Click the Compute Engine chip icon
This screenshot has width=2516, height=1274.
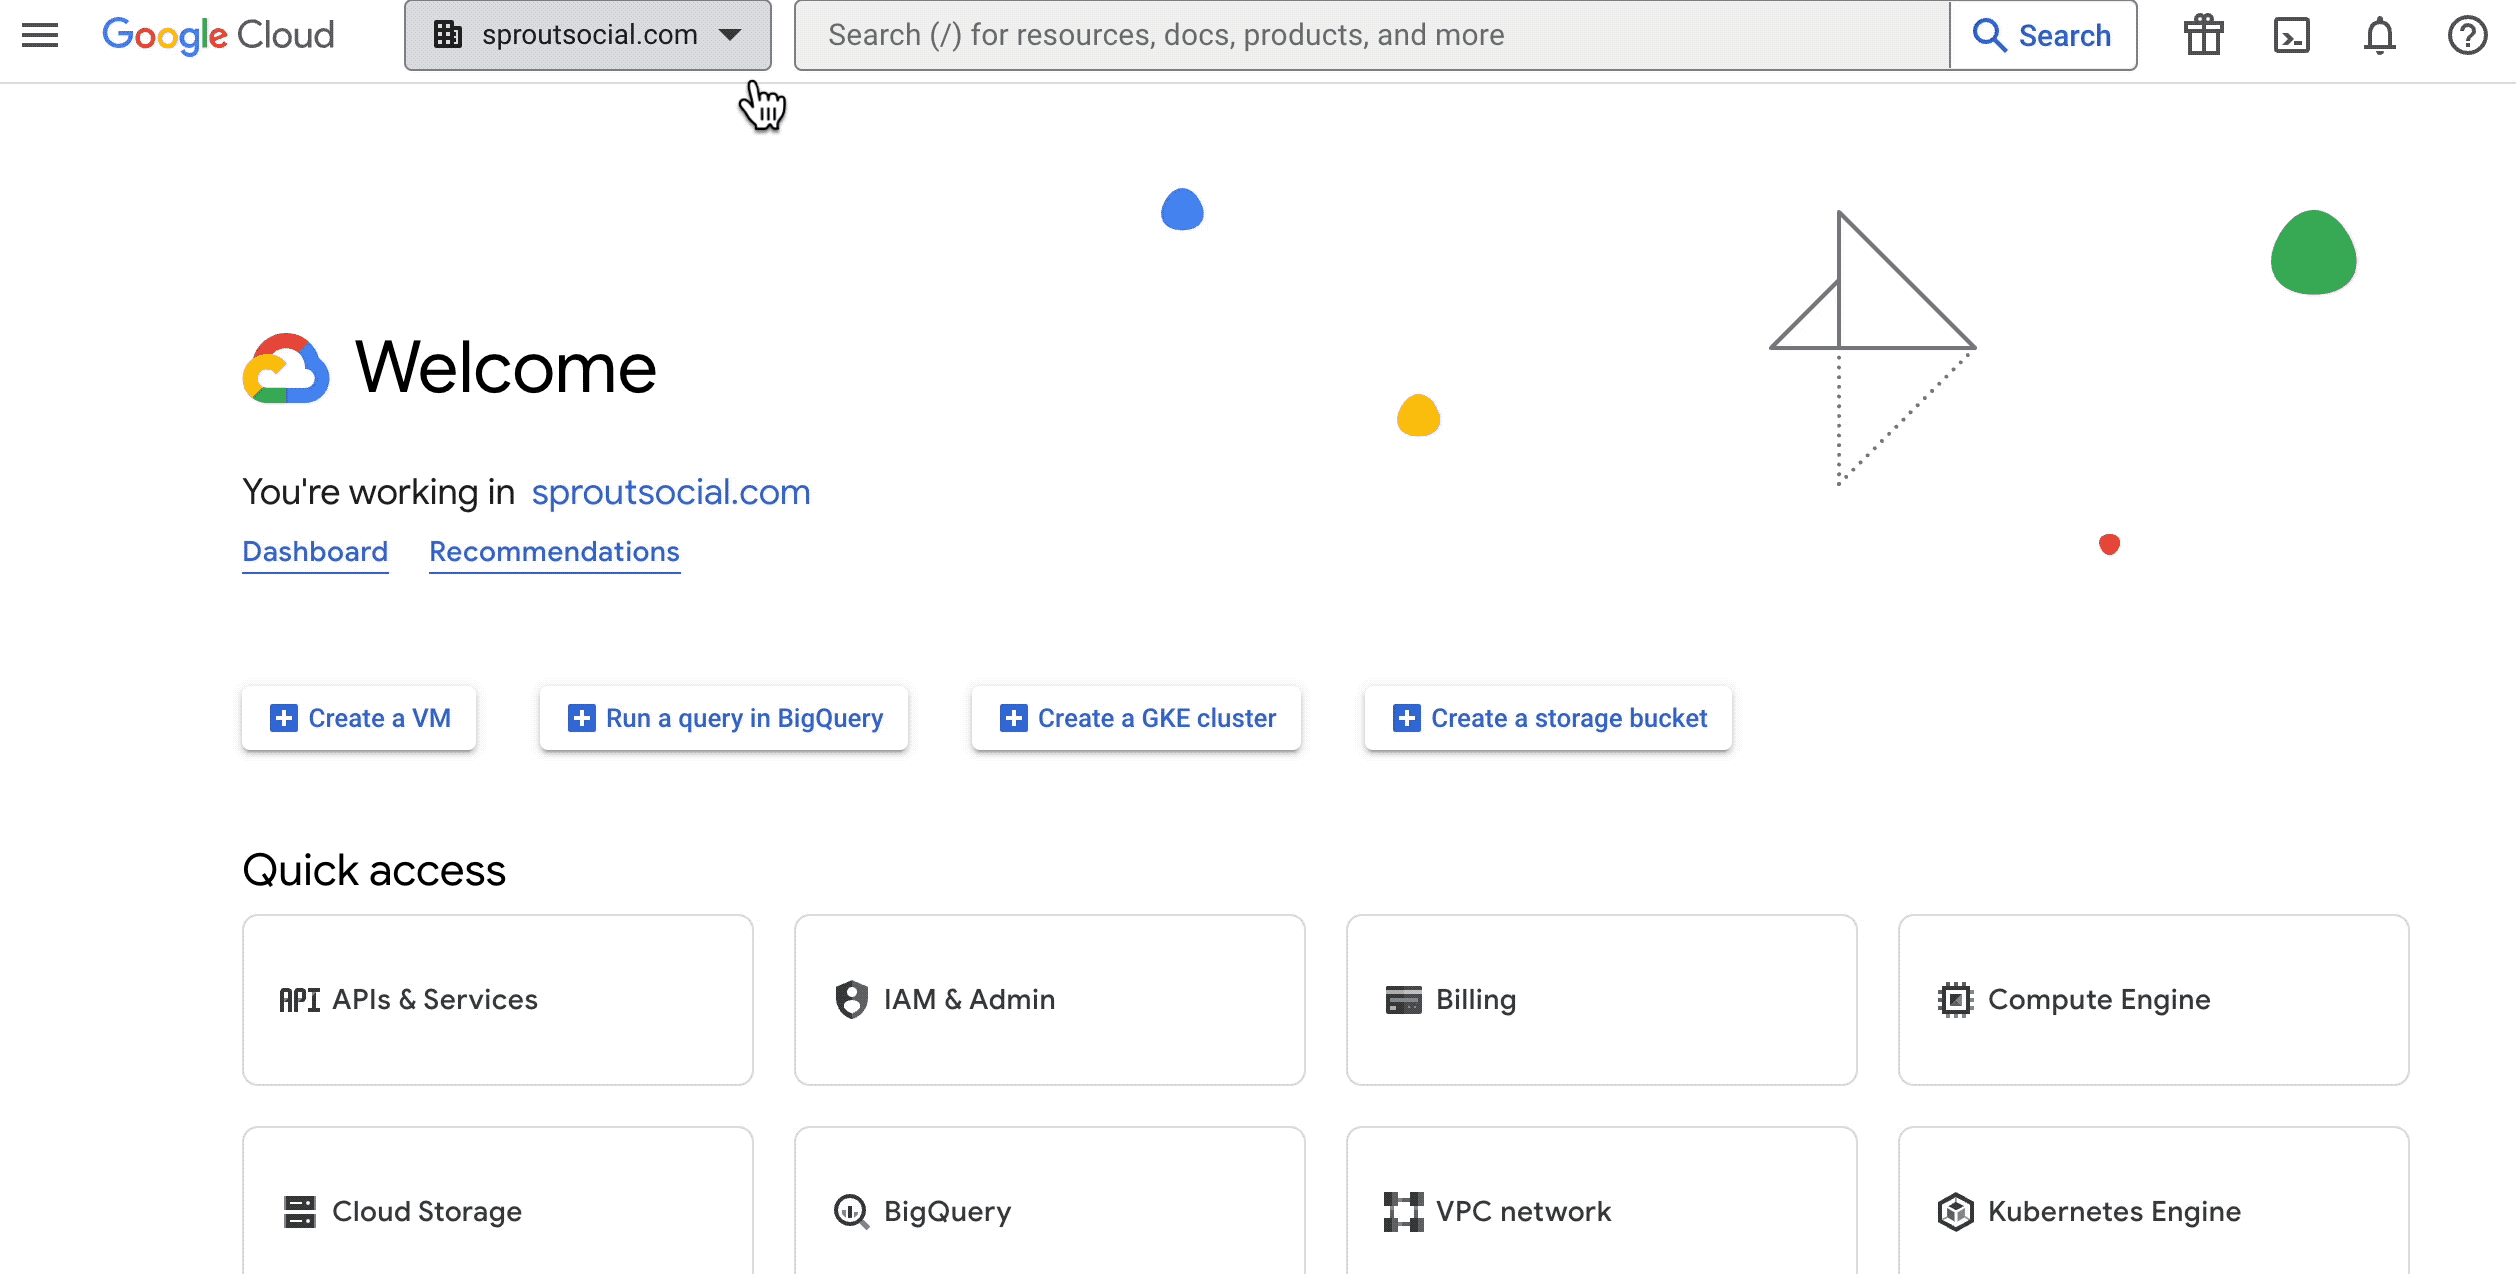tap(1956, 1000)
